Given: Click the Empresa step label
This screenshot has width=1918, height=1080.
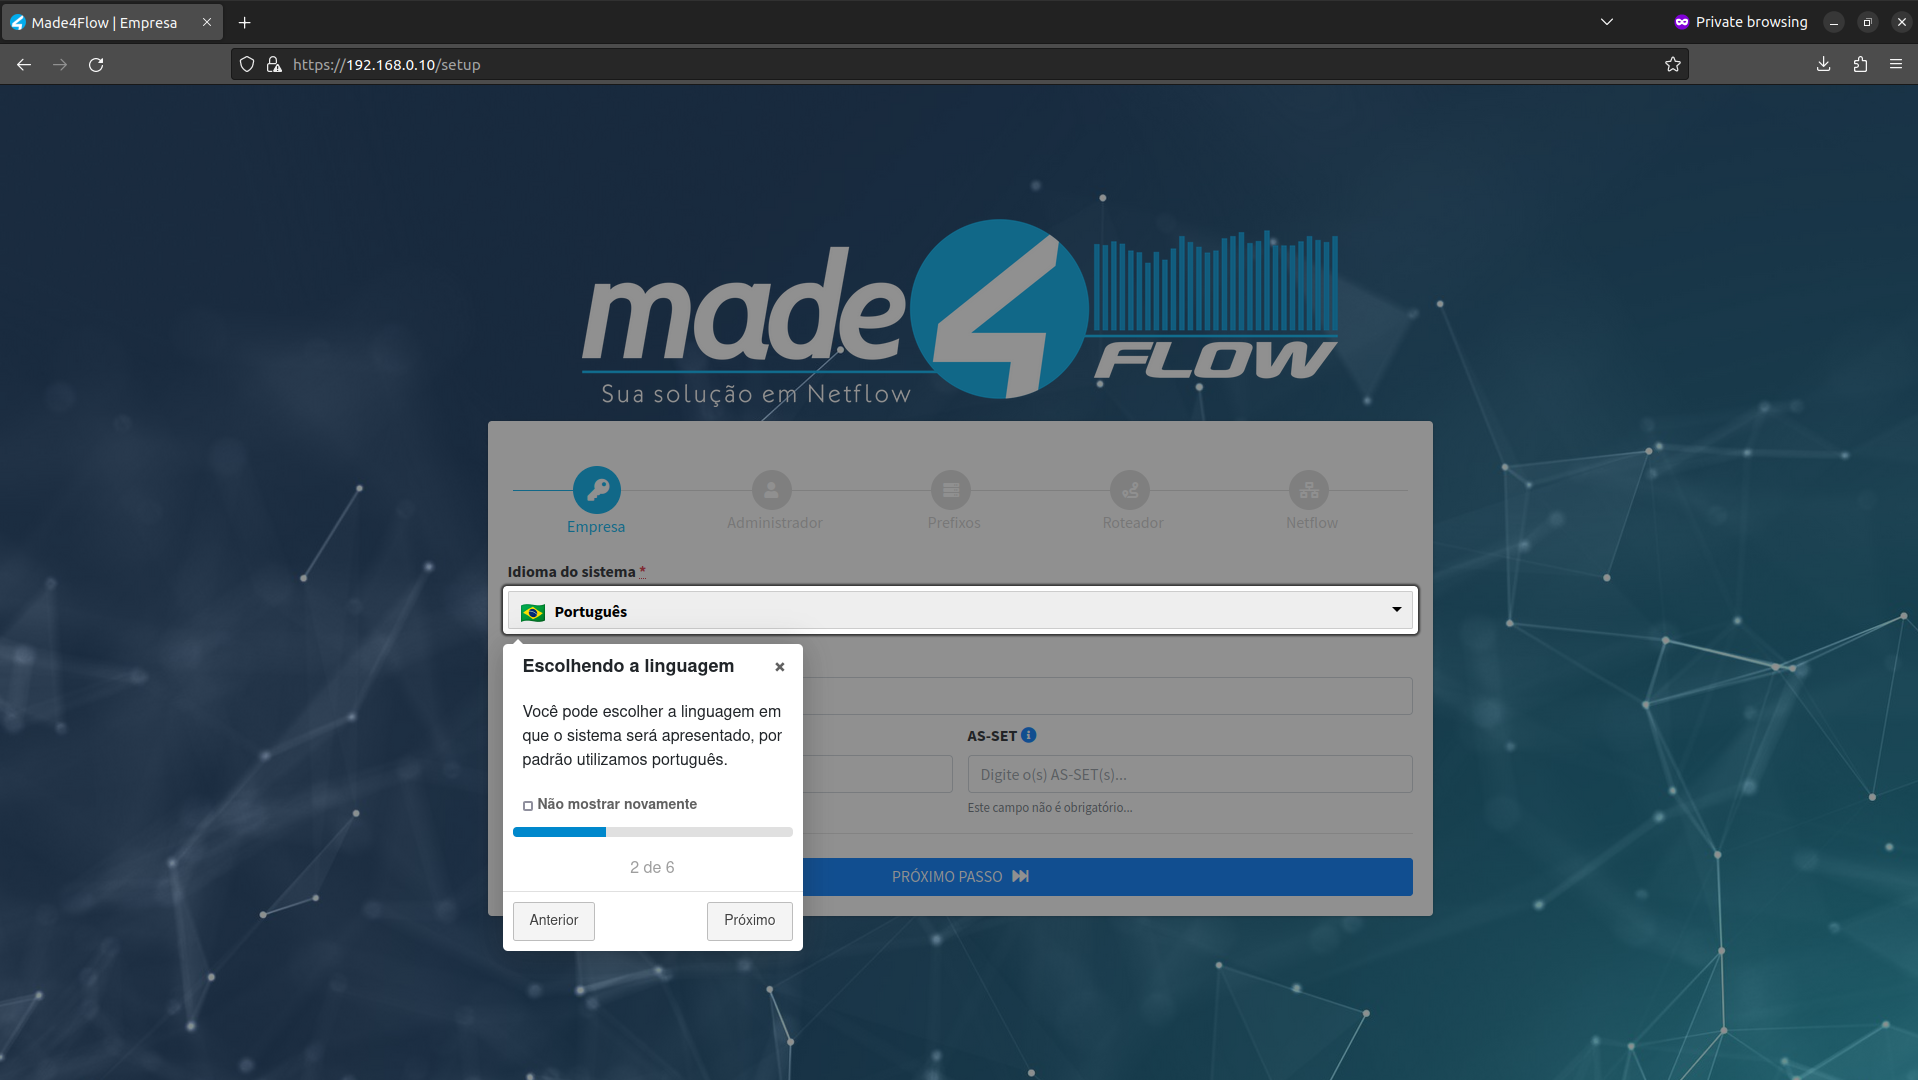Looking at the screenshot, I should click(596, 527).
